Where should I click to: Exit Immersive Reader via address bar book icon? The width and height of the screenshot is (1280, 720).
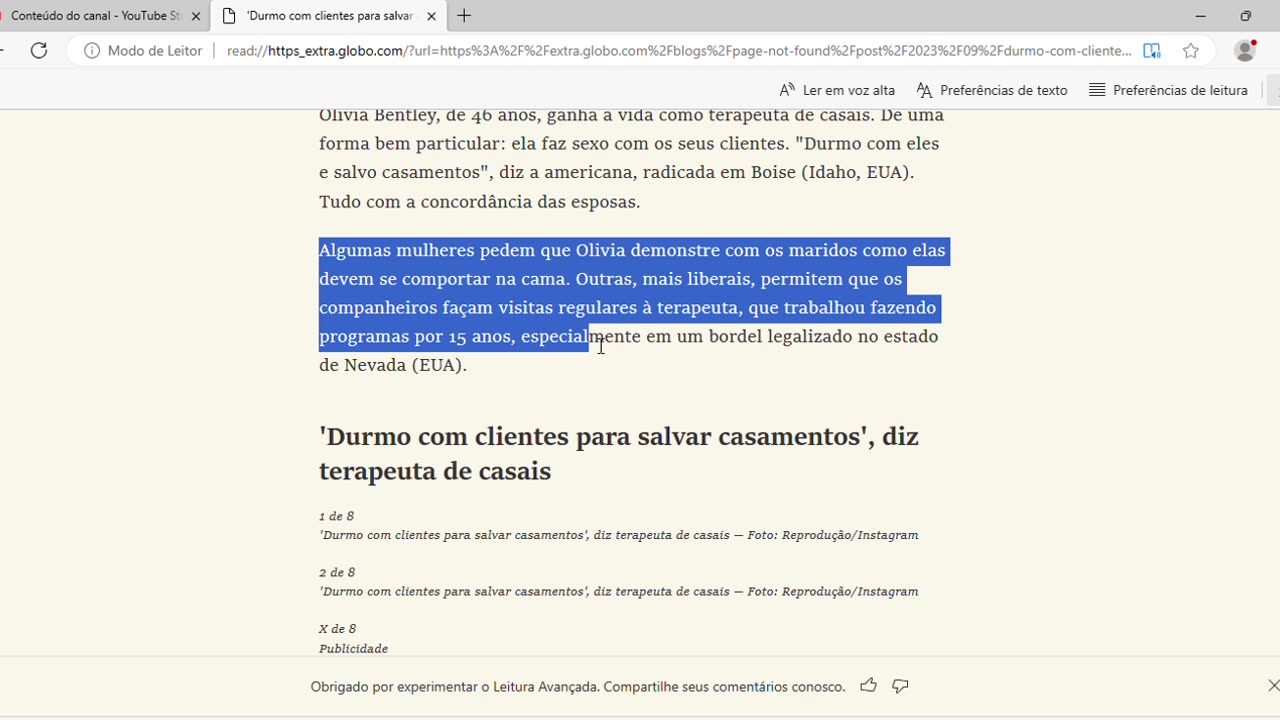coord(1152,50)
